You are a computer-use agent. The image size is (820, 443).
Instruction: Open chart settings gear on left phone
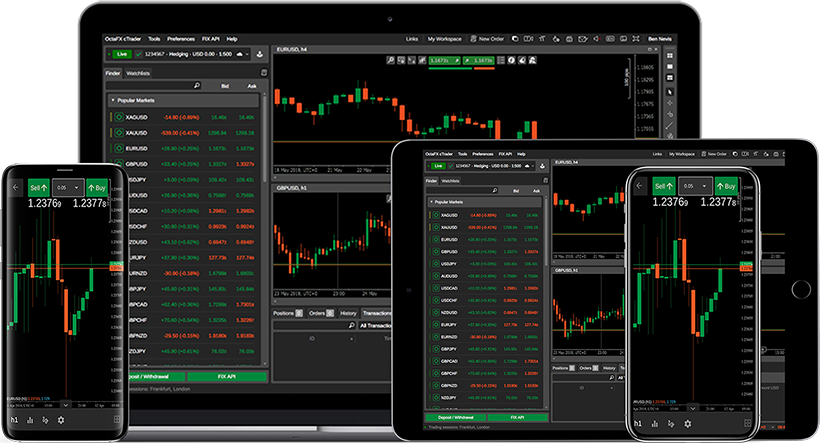point(61,421)
